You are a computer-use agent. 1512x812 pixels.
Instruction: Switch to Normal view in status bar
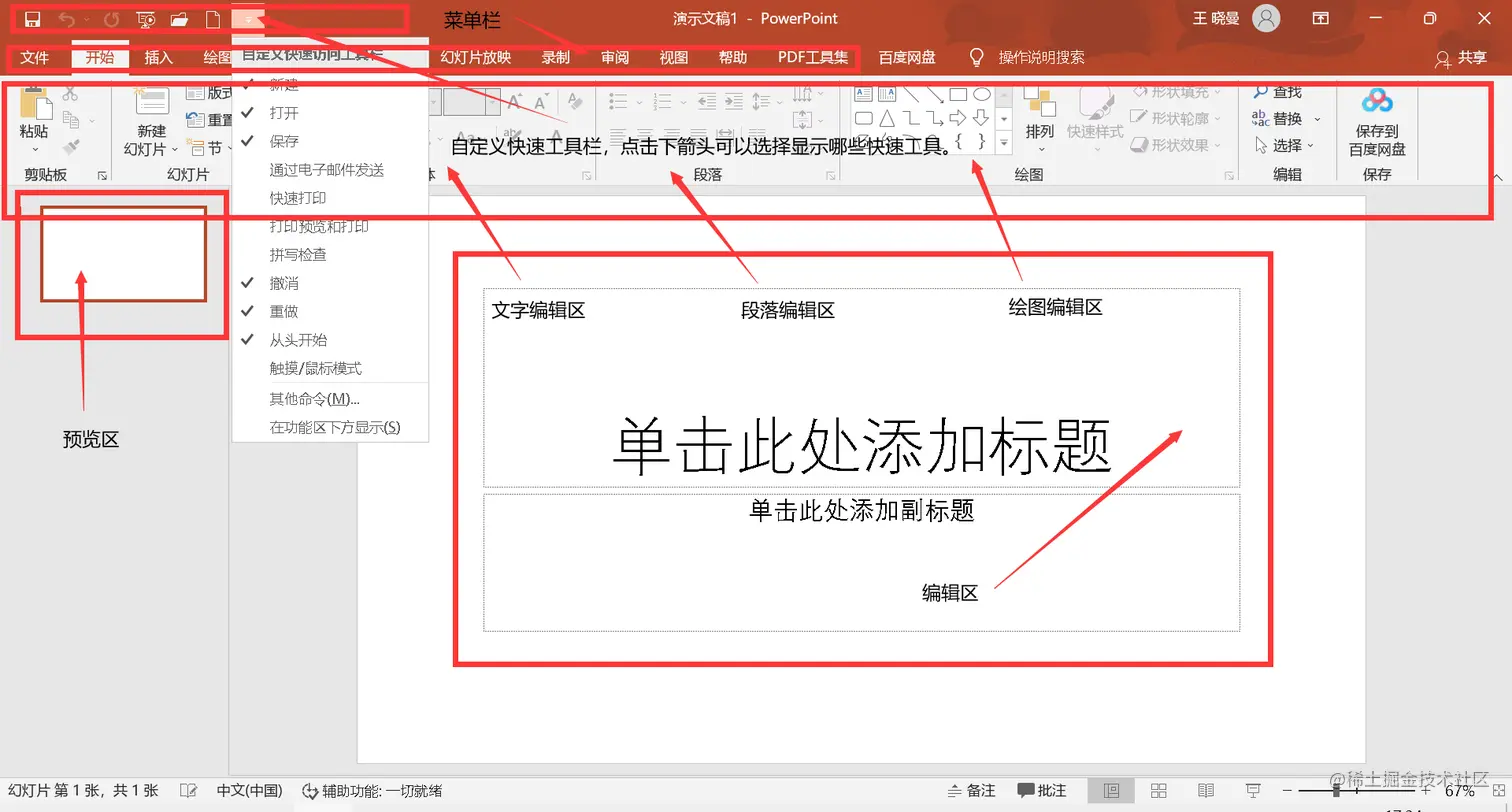tap(1111, 791)
